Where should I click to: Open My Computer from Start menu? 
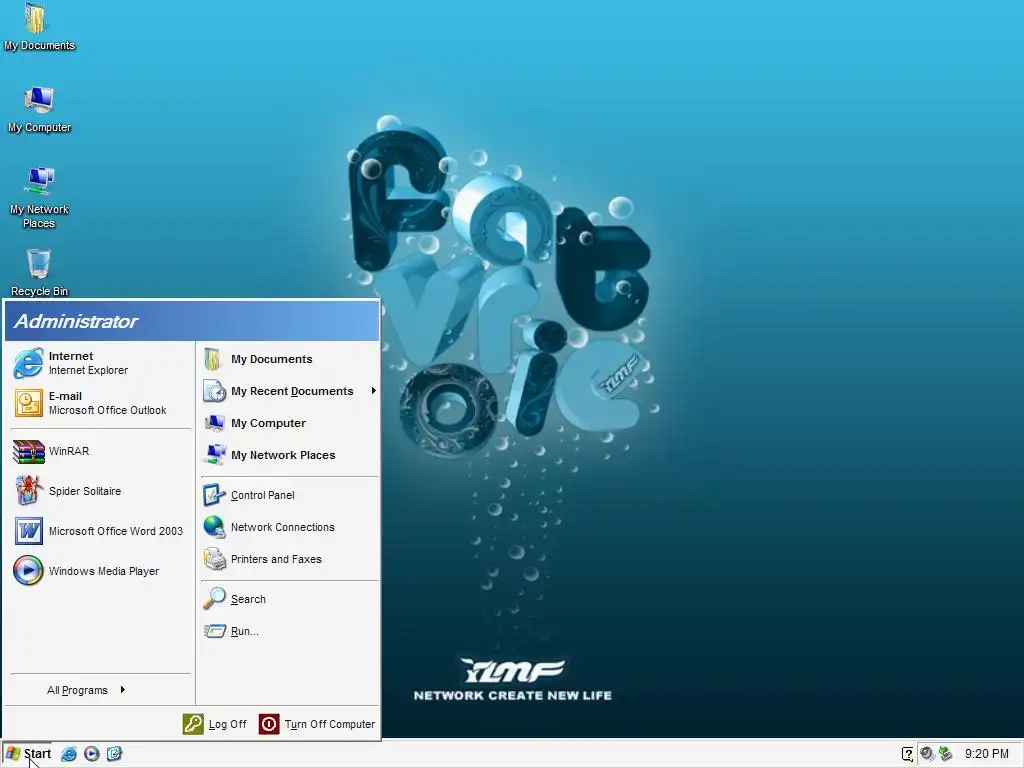coord(289,423)
